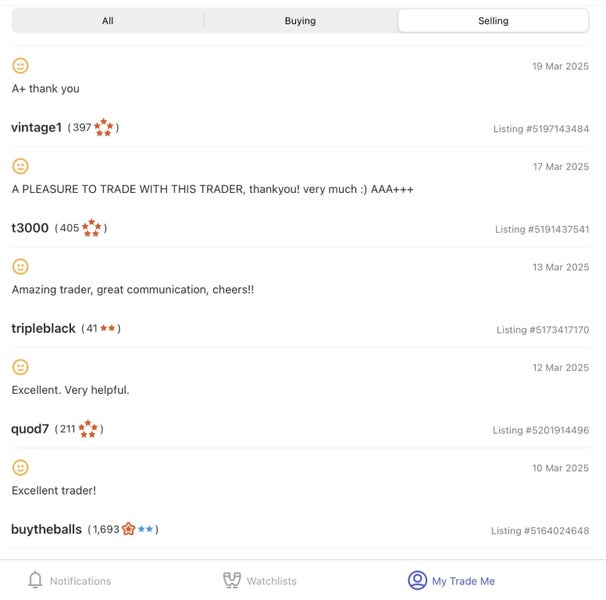
Task: Open Notifications bell icon
Action: (x=35, y=580)
